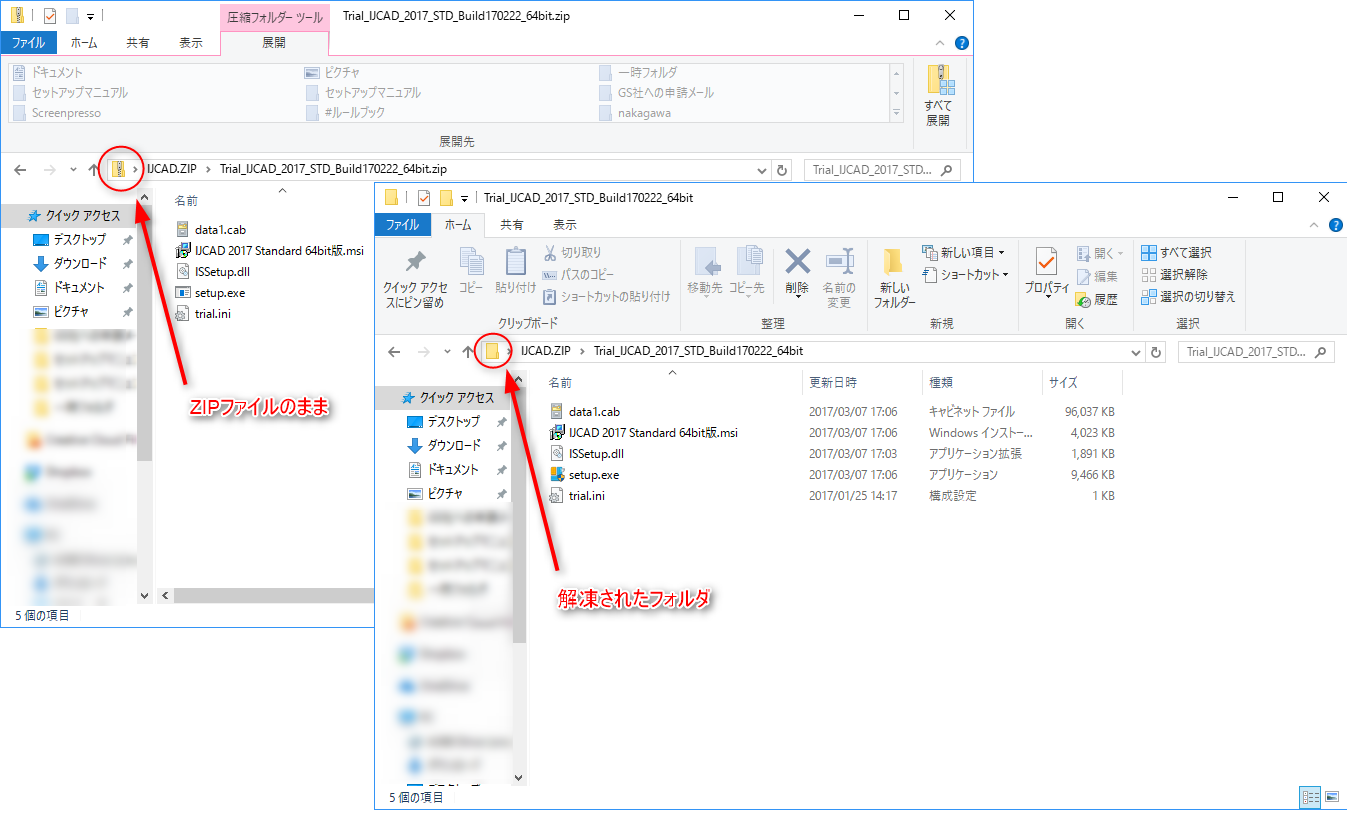Click back arrow in zip window
1347x813 pixels.
(20, 170)
